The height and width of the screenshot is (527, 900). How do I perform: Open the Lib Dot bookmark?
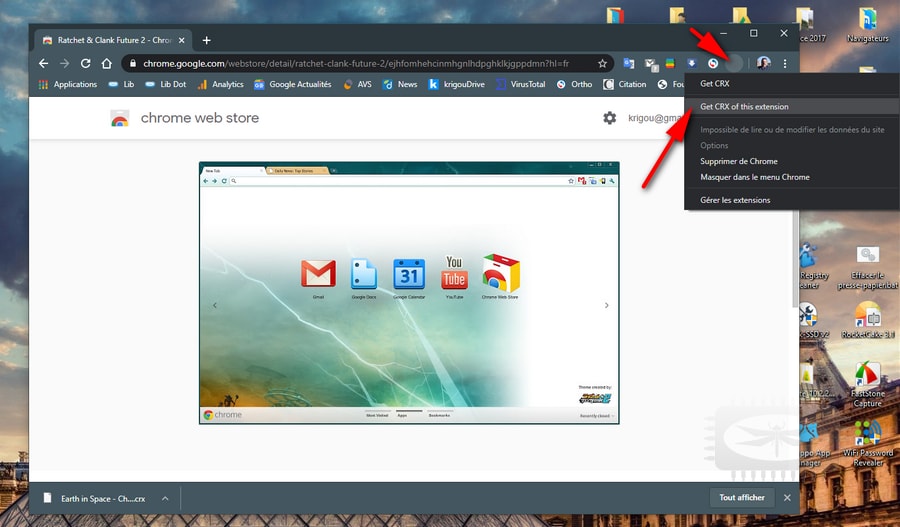(x=165, y=84)
